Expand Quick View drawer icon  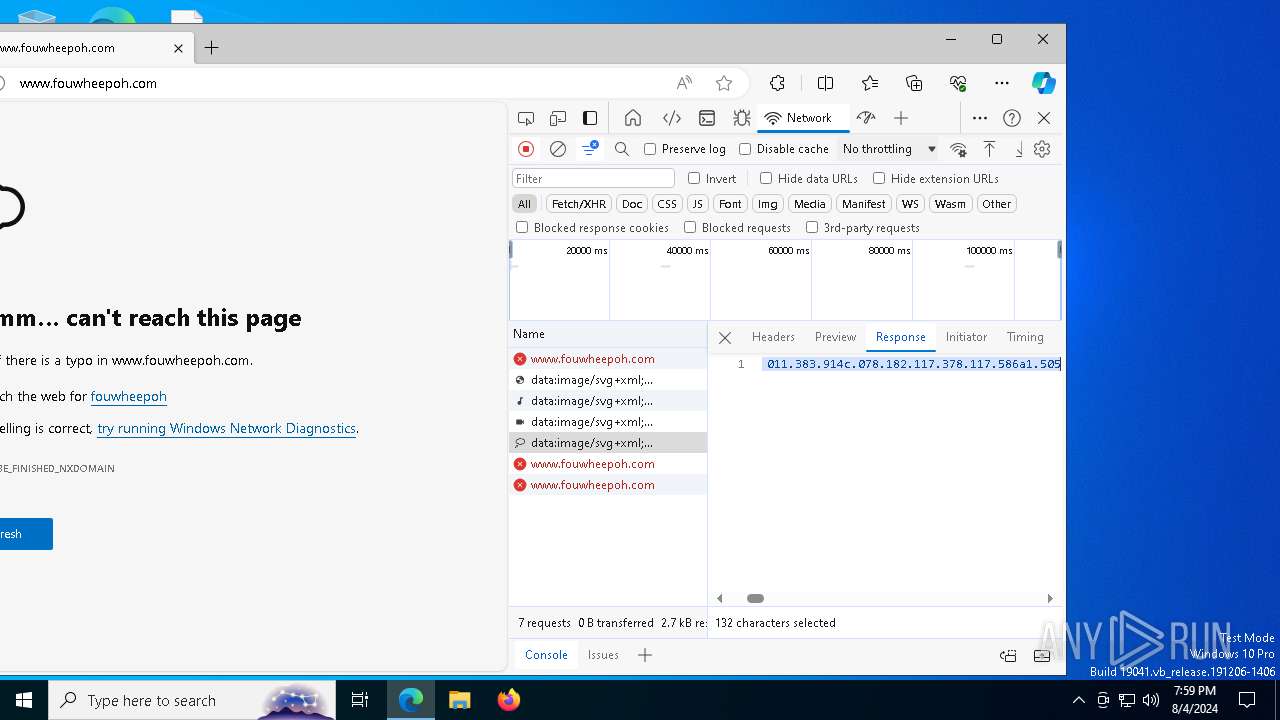(1042, 656)
